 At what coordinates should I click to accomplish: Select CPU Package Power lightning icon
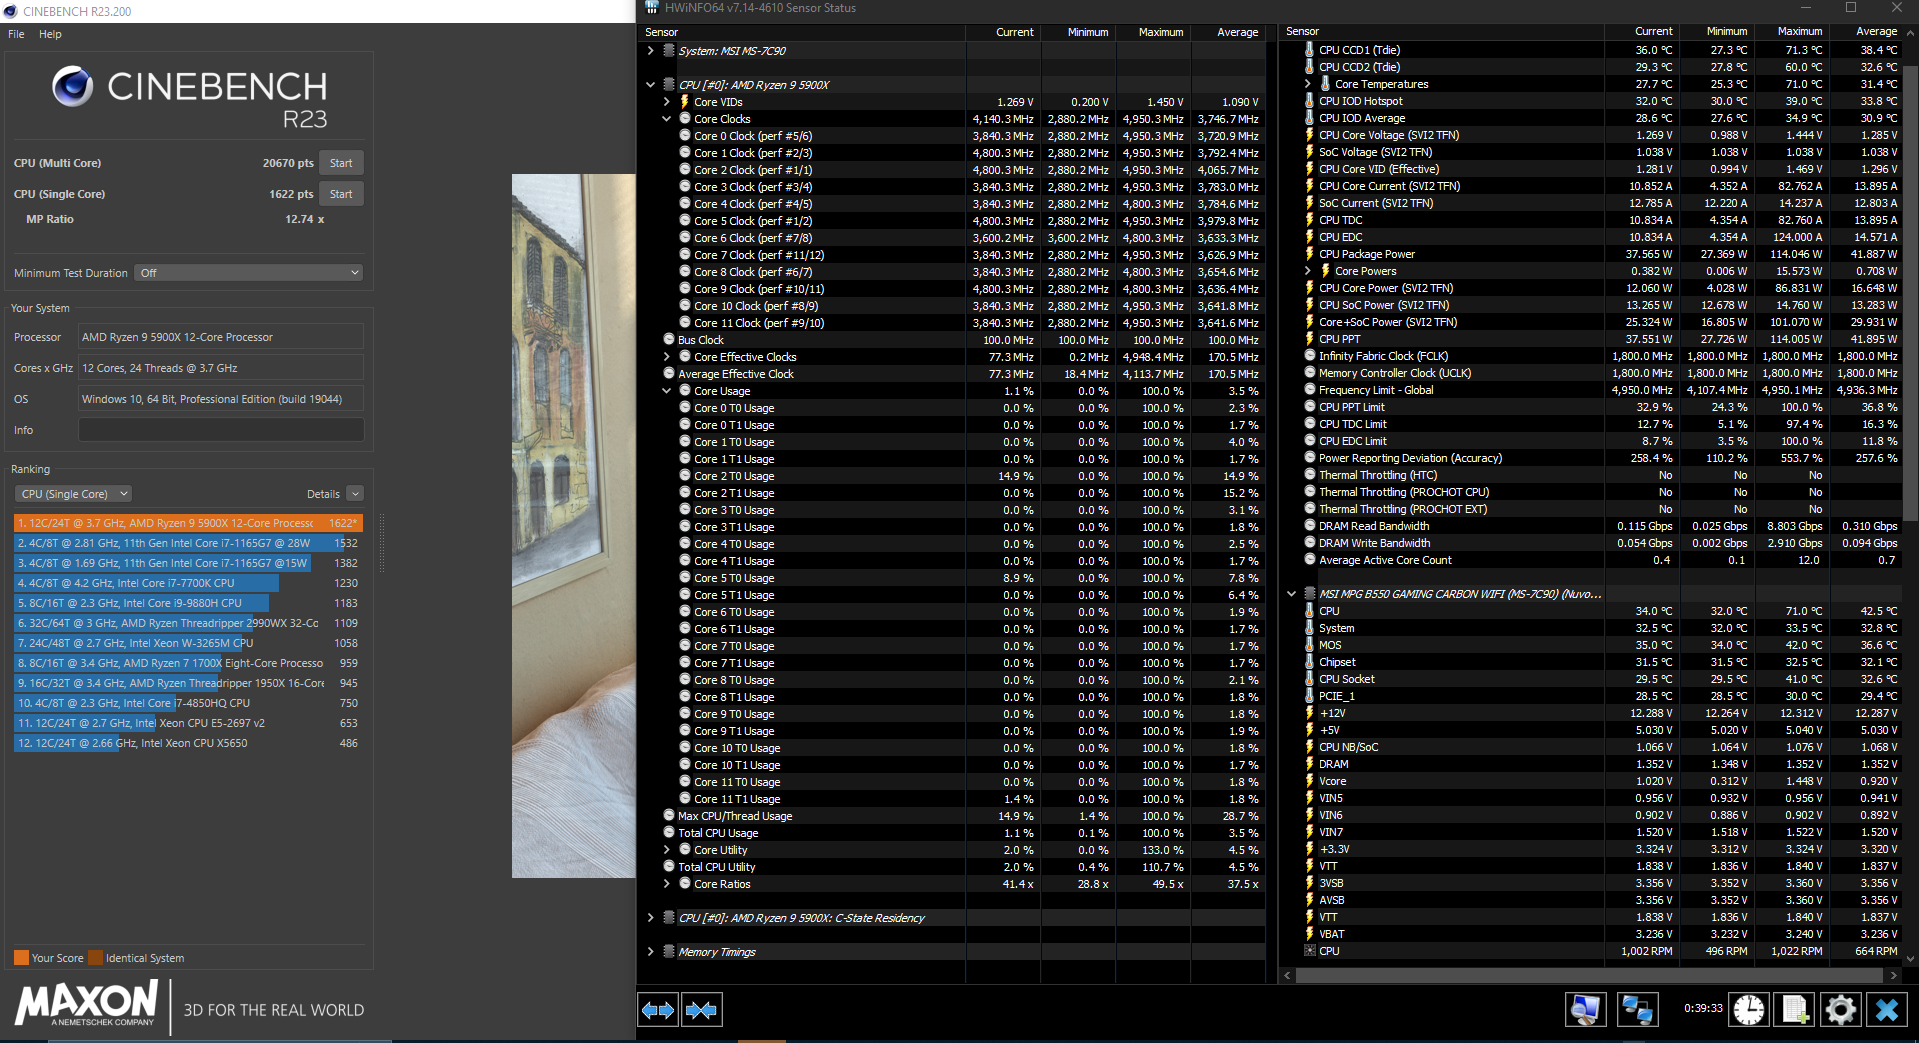click(x=1309, y=254)
